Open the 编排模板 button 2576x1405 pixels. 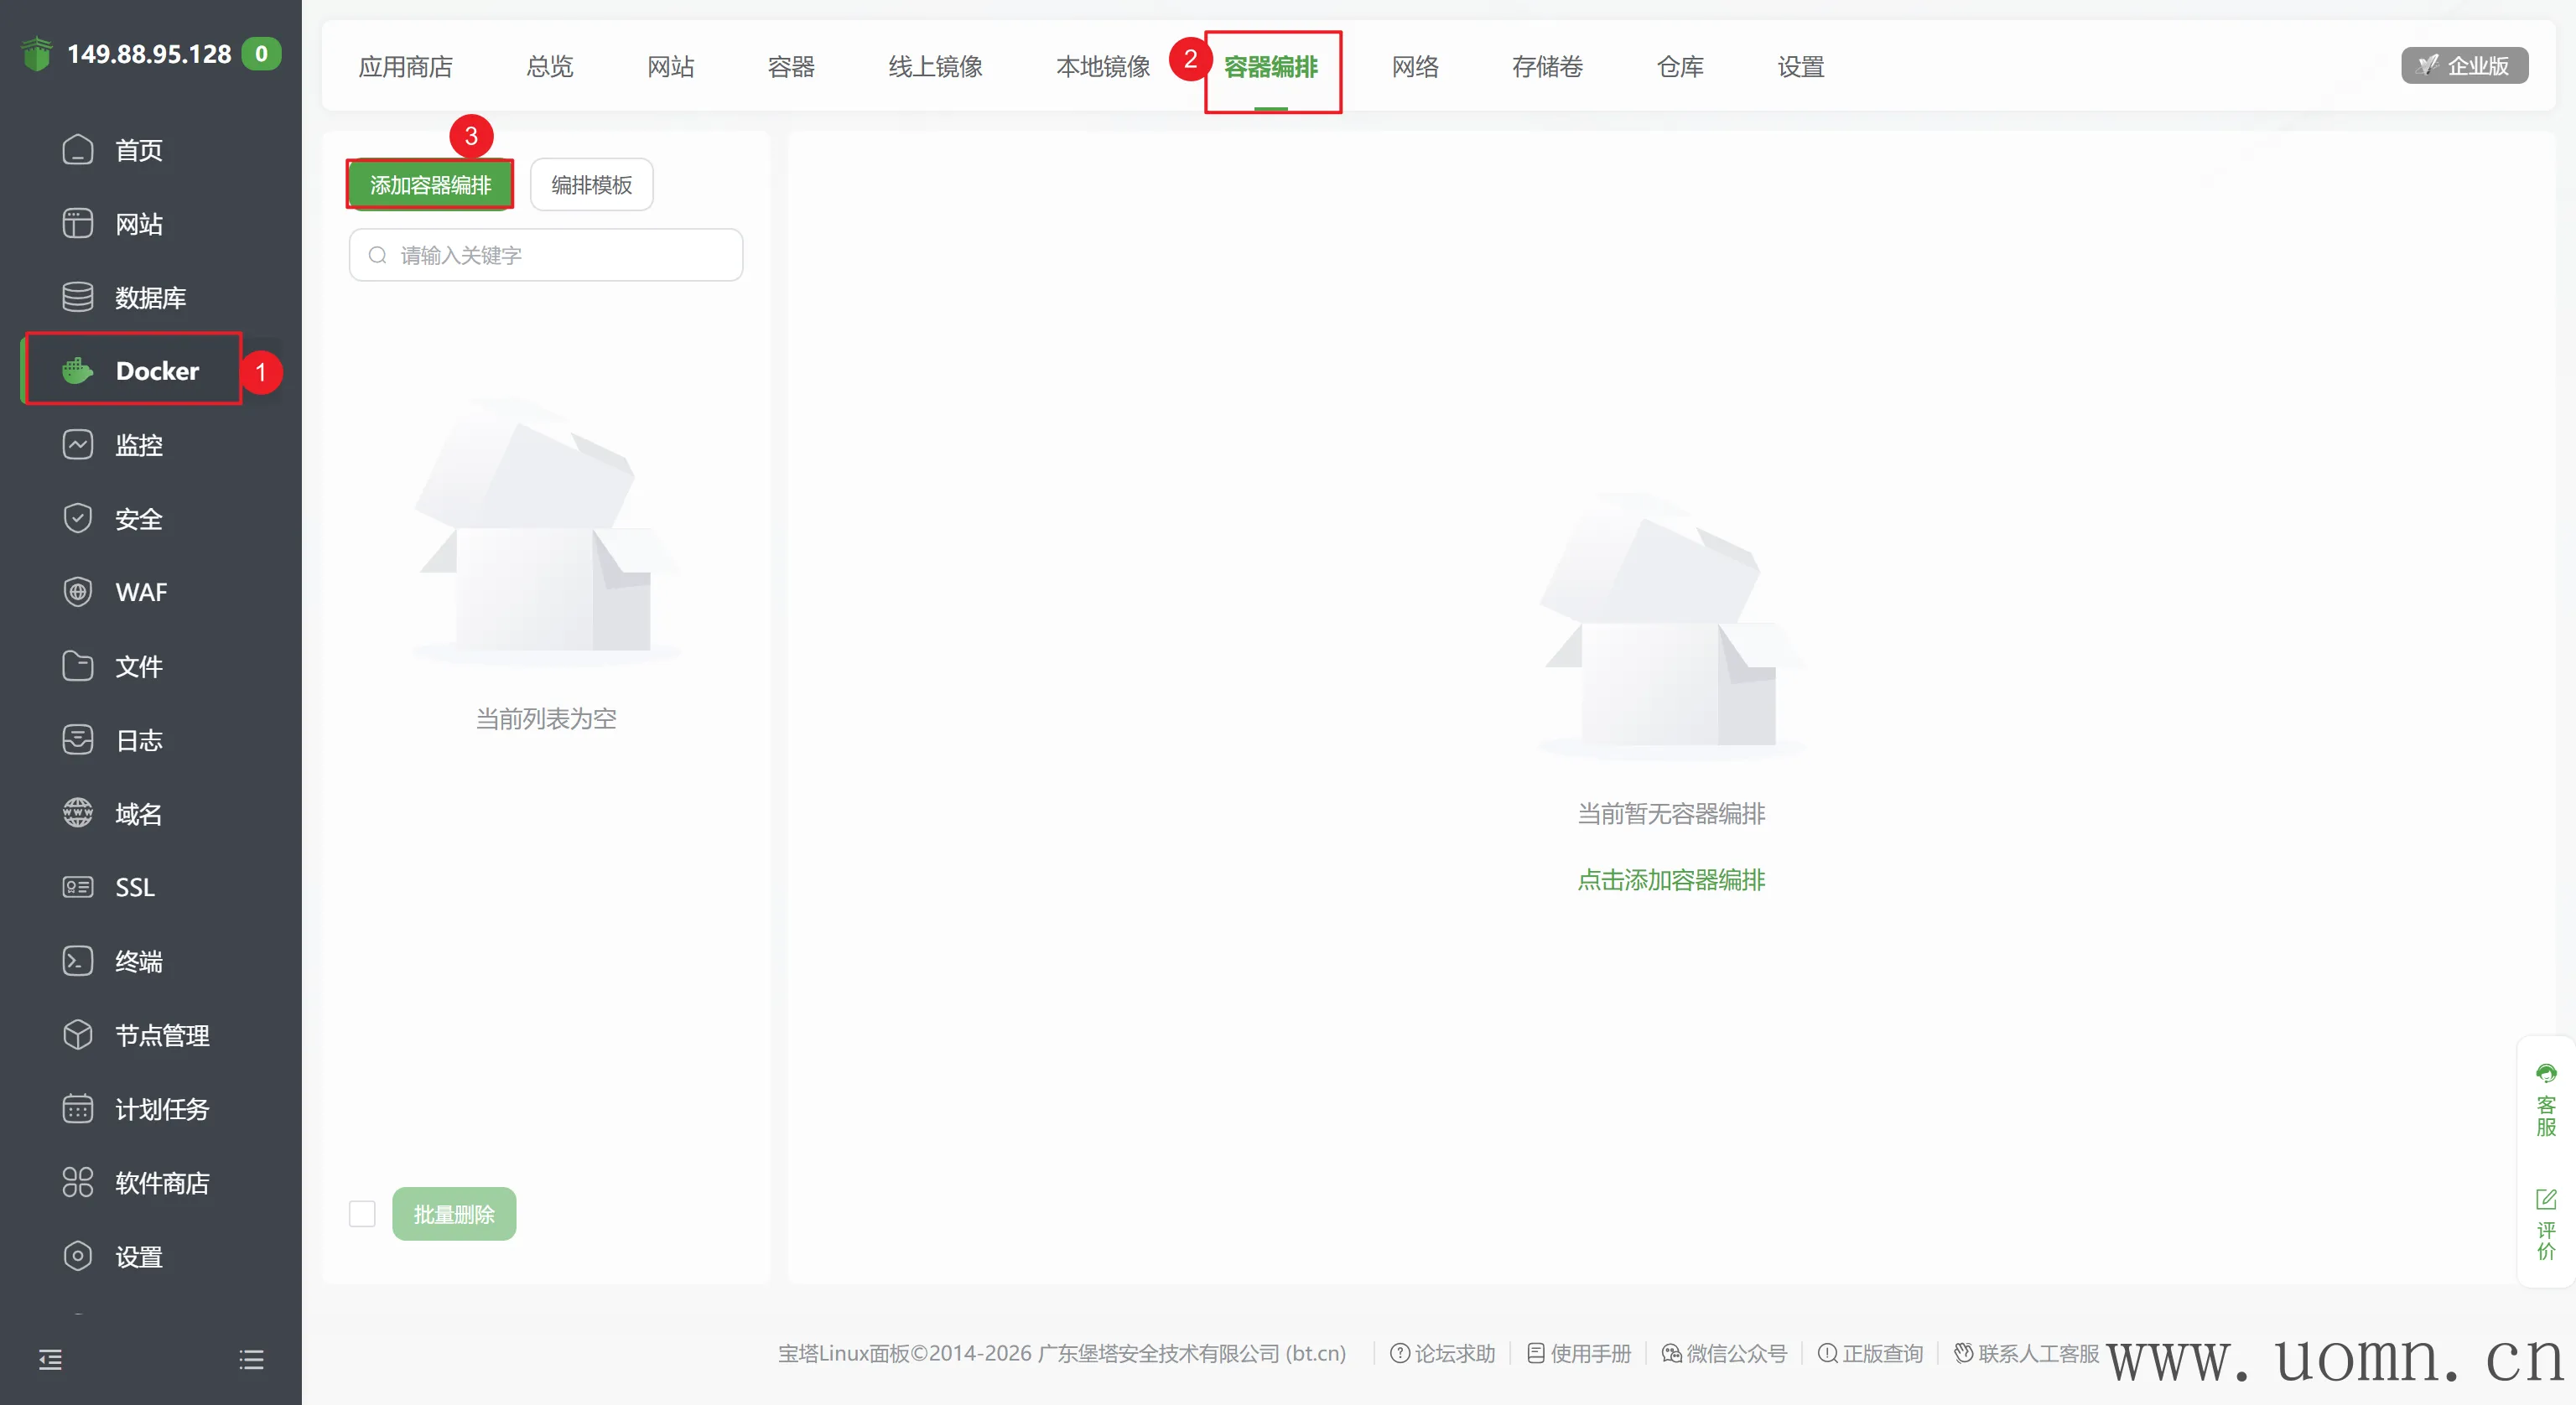(x=591, y=185)
